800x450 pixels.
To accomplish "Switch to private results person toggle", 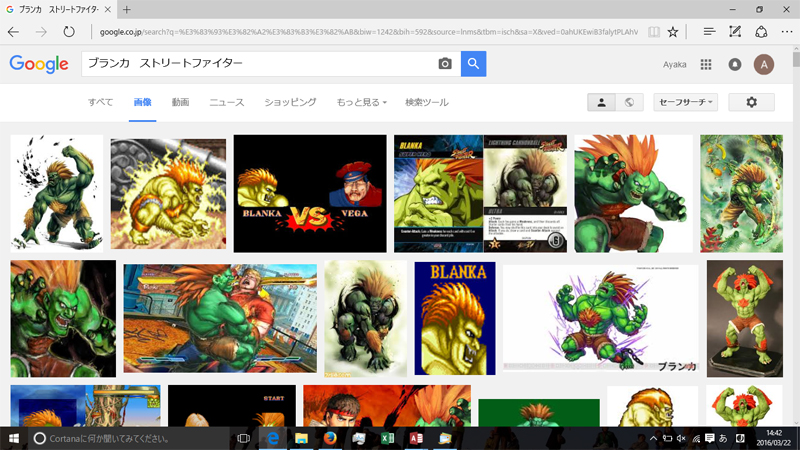I will click(602, 102).
